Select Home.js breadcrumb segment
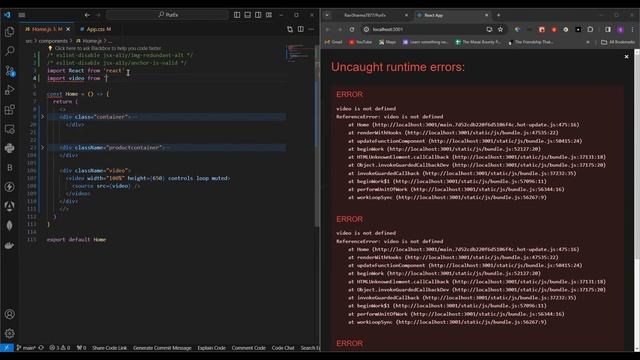This screenshot has width=640, height=360. click(x=89, y=41)
